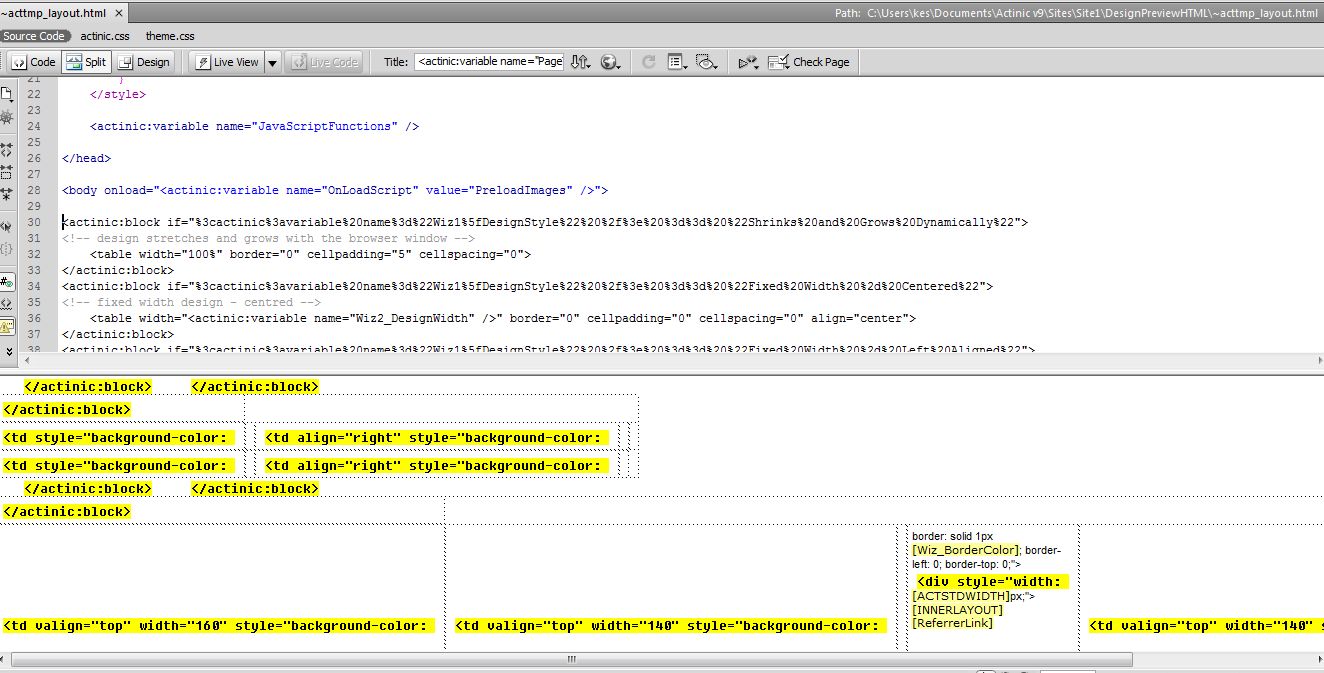The width and height of the screenshot is (1324, 673).
Task: Toggle Live View mode
Action: pyautogui.click(x=227, y=62)
